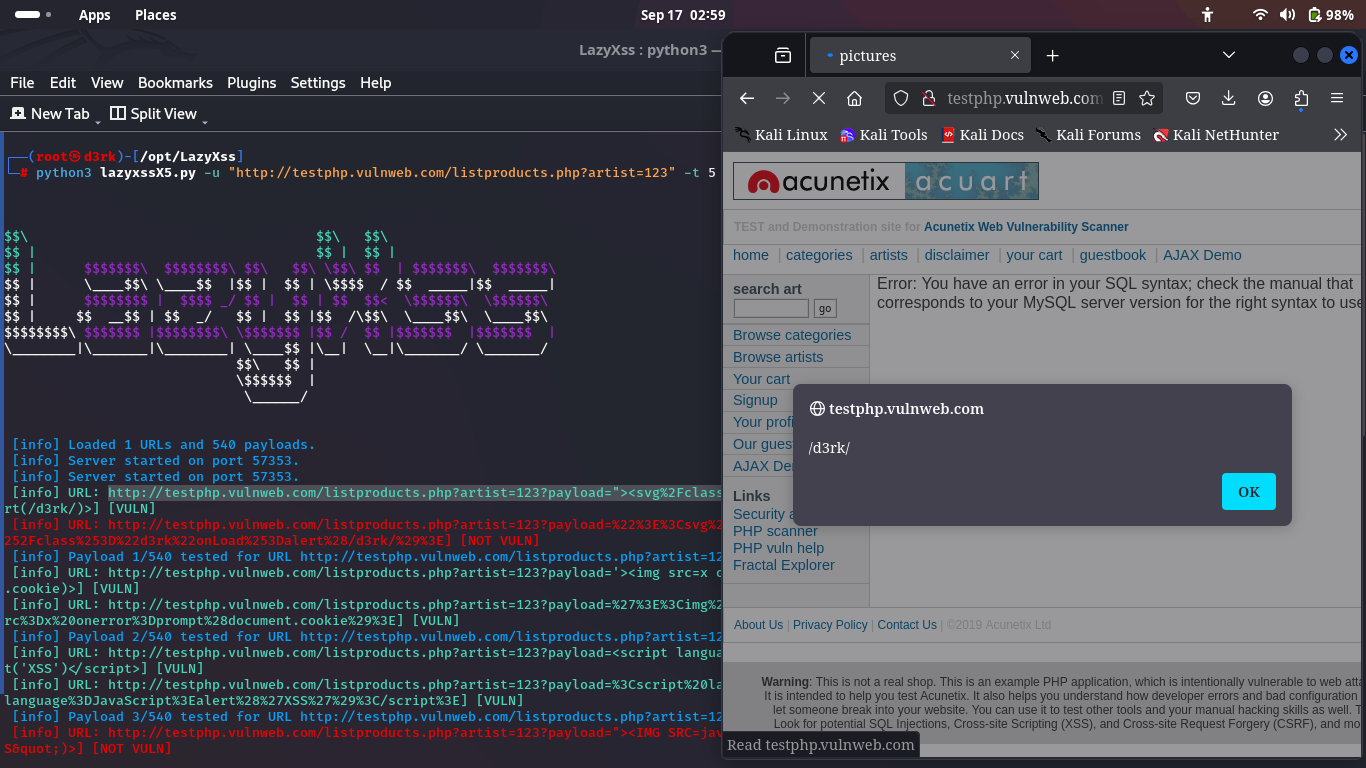Open the terminal Edit menu
The image size is (1366, 768).
(63, 83)
